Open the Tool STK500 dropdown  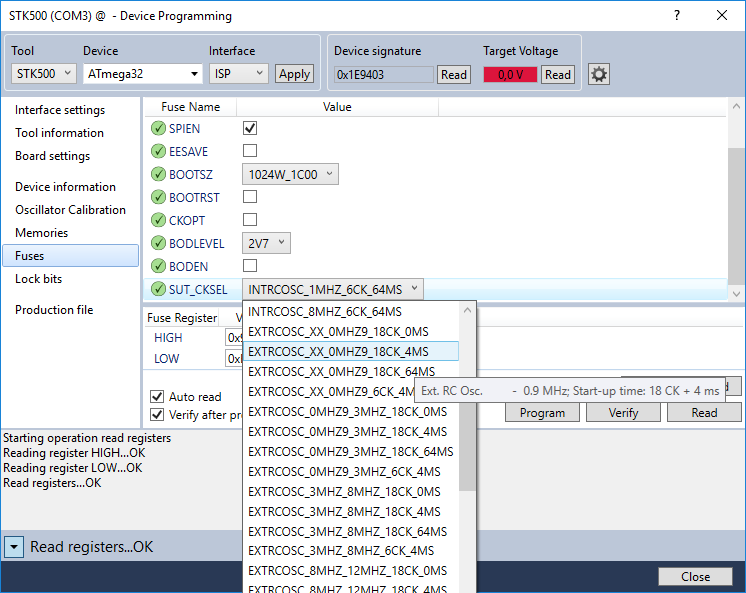click(x=44, y=73)
